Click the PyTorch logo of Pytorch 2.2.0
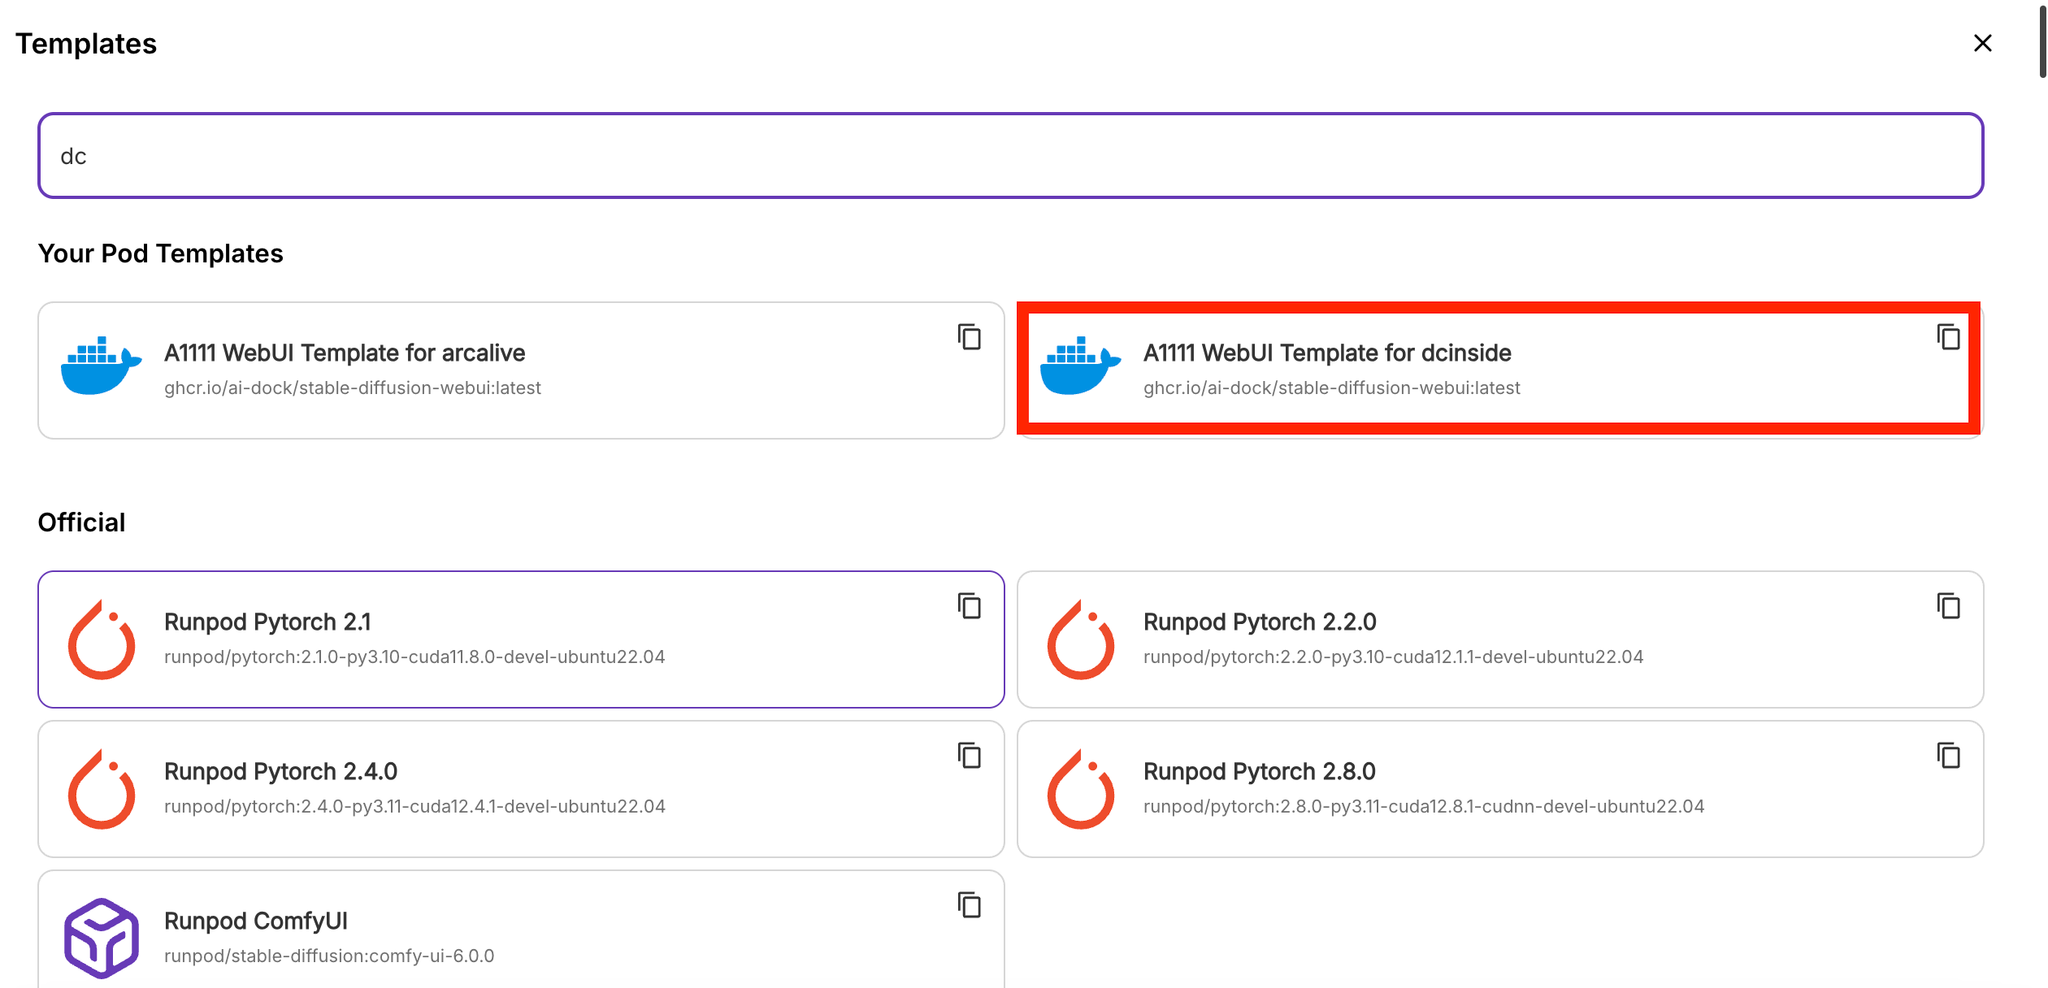2048x988 pixels. click(x=1080, y=640)
